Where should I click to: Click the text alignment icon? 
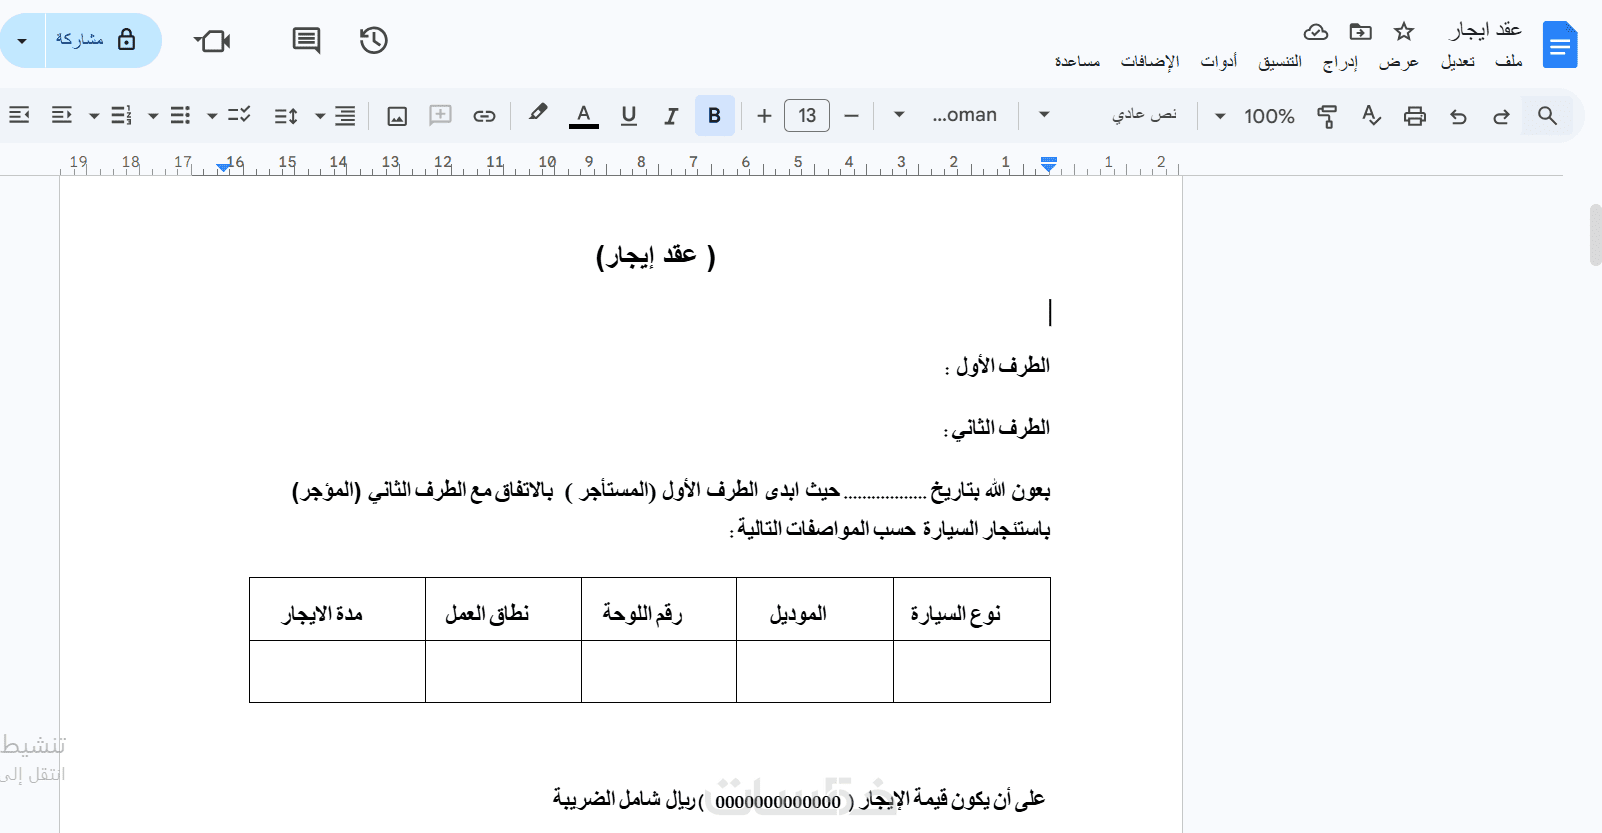pyautogui.click(x=345, y=116)
